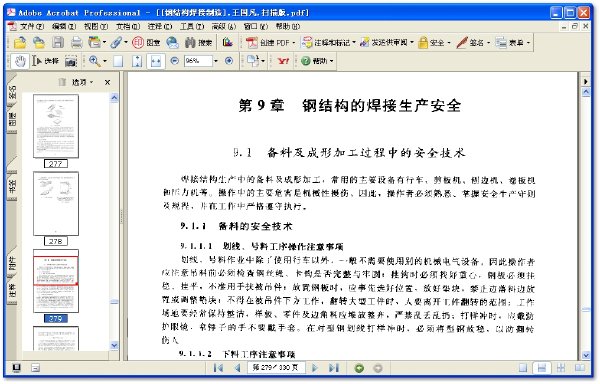The width and height of the screenshot is (600, 384).
Task: Click the hide toolbars status icon
Action: (35, 368)
